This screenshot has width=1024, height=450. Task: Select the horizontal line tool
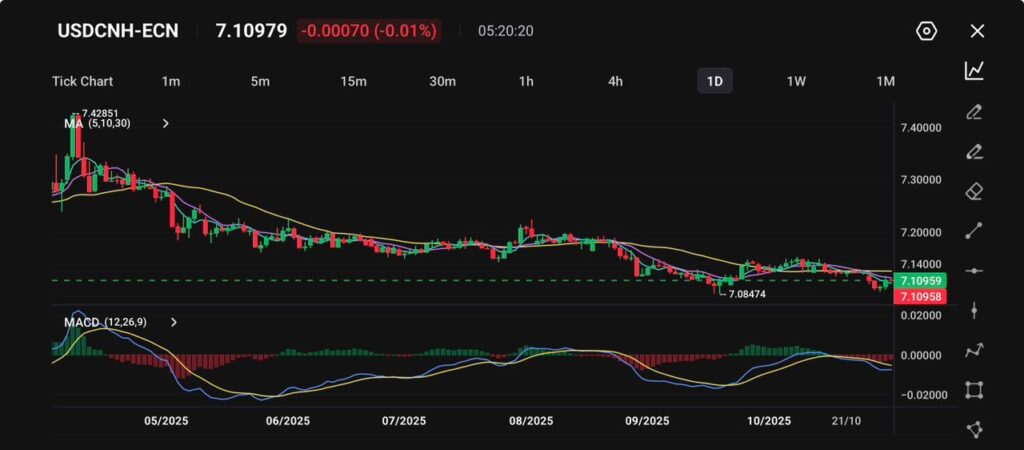[x=974, y=270]
